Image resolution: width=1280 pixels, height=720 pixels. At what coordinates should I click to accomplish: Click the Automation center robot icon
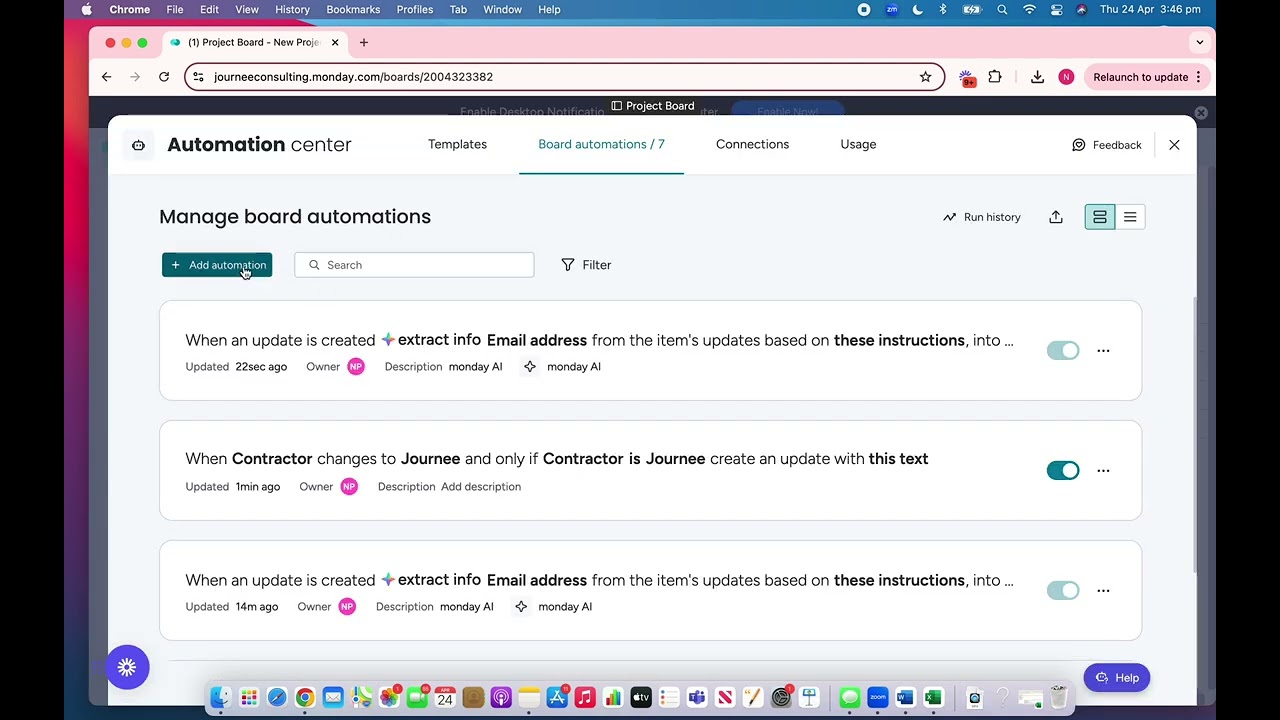pos(138,145)
